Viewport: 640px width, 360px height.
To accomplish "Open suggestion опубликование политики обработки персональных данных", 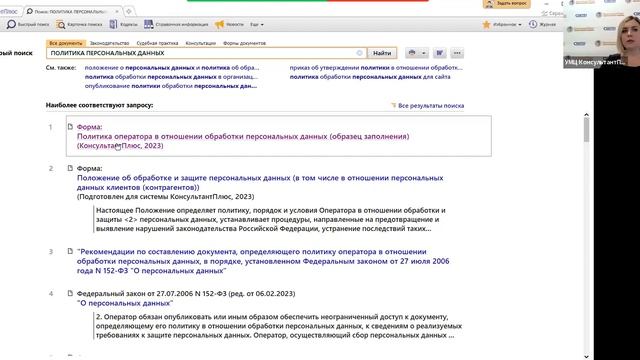I will click(x=171, y=86).
